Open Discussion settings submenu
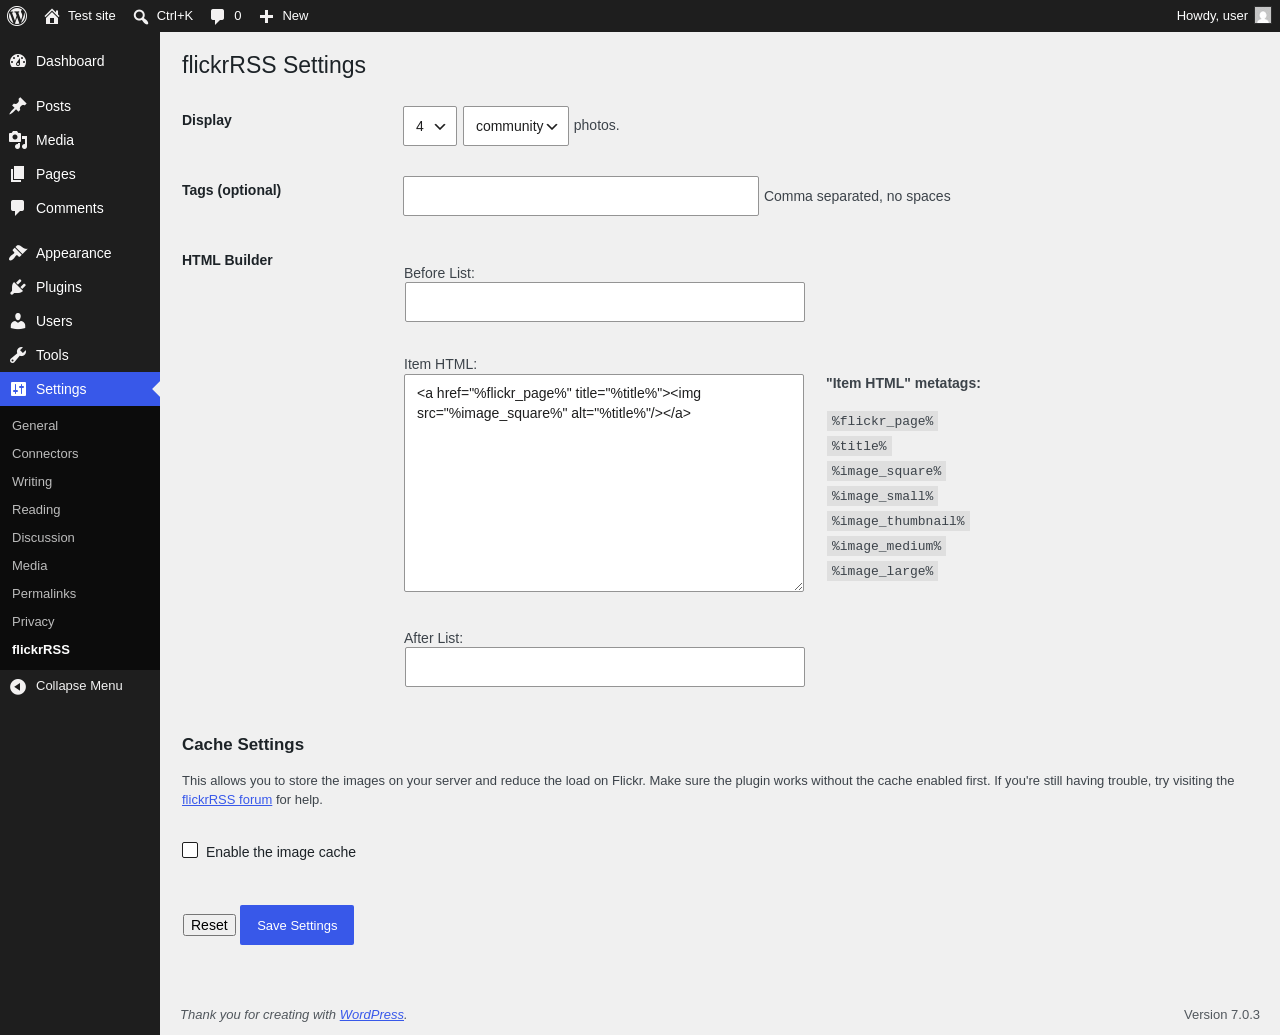The image size is (1280, 1035). [x=43, y=538]
